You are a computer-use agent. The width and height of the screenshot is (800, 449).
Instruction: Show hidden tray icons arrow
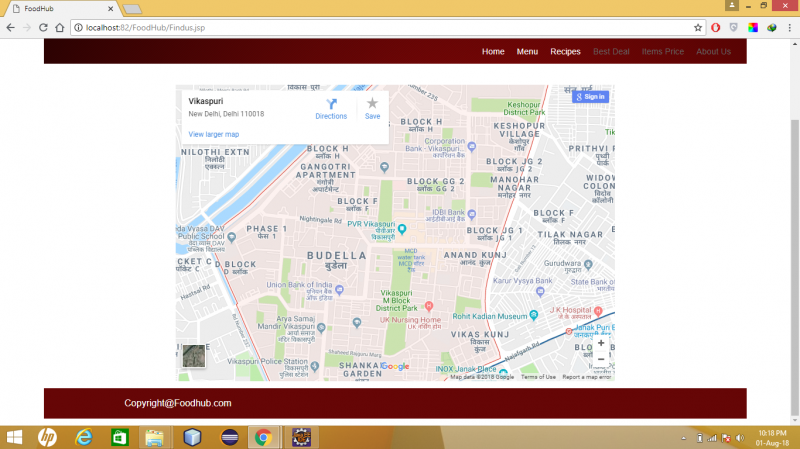click(x=684, y=438)
